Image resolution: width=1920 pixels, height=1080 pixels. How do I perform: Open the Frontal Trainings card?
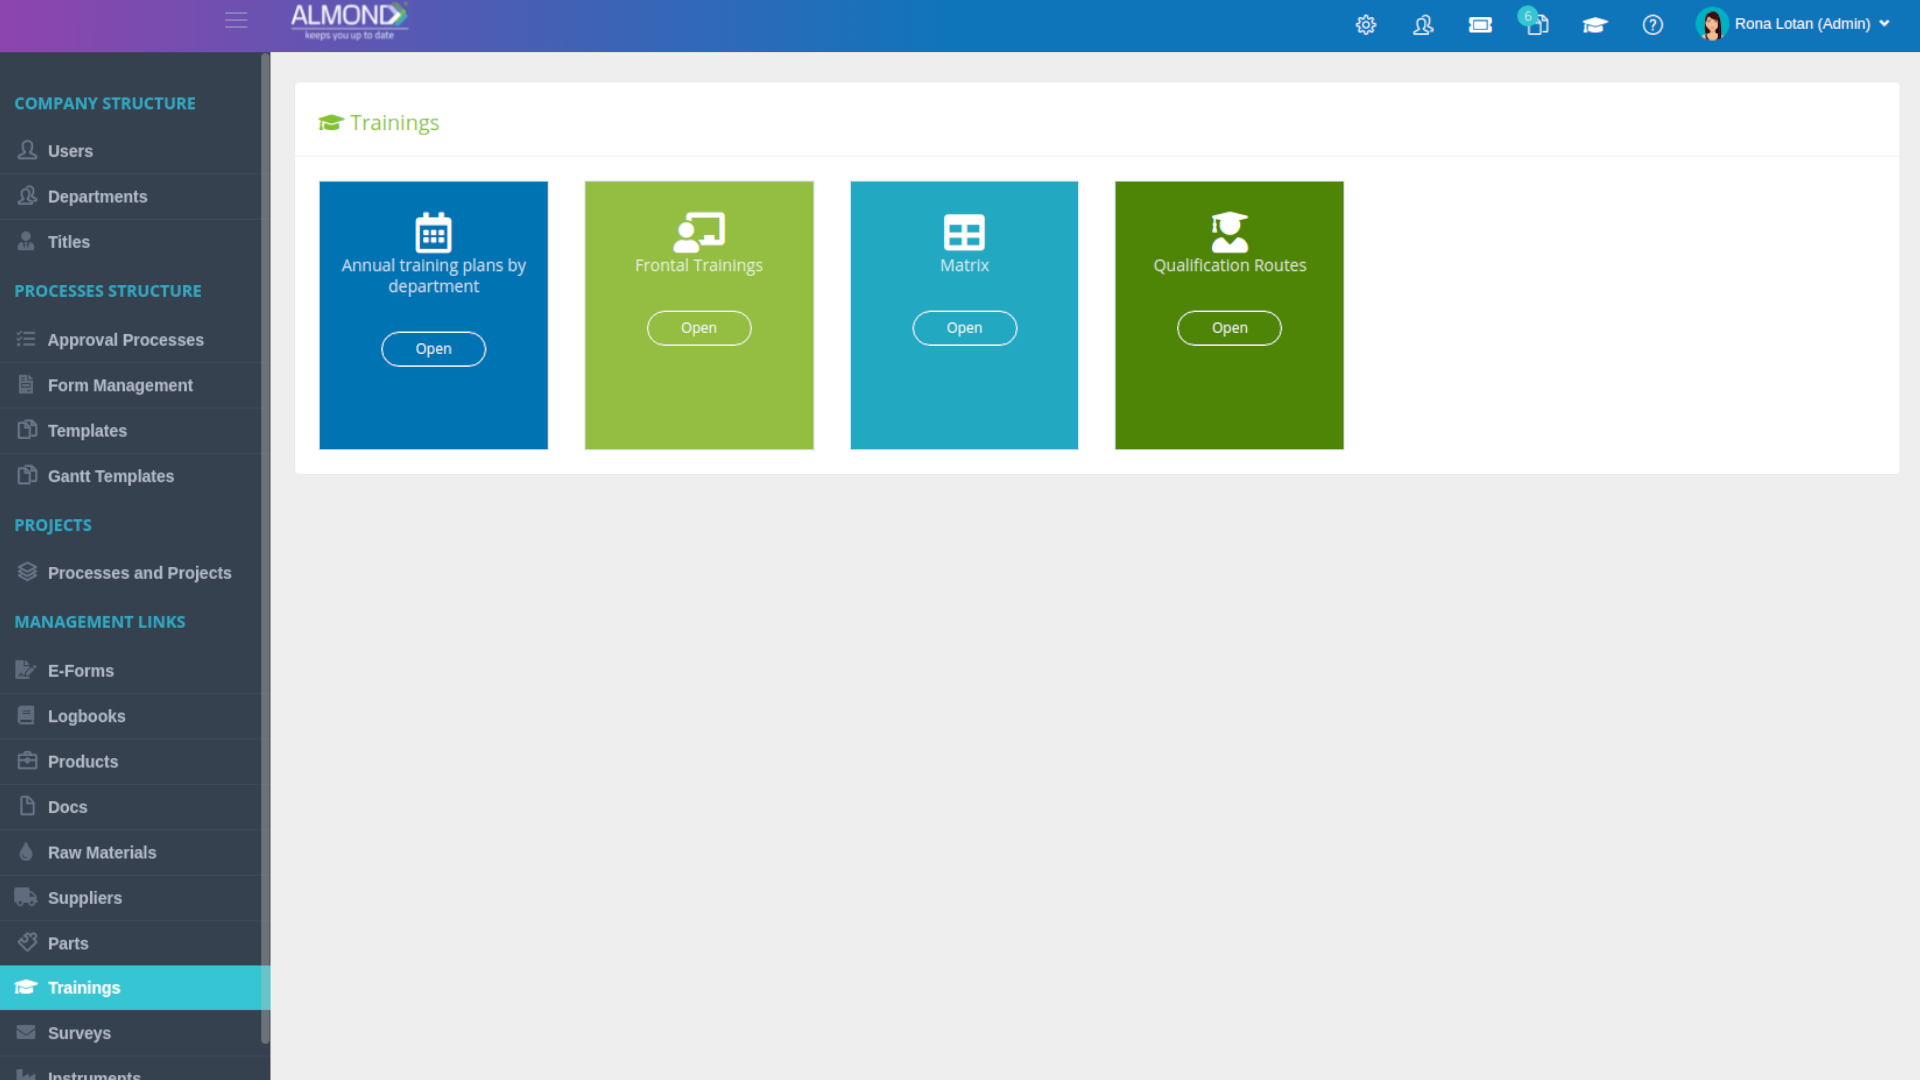point(699,328)
